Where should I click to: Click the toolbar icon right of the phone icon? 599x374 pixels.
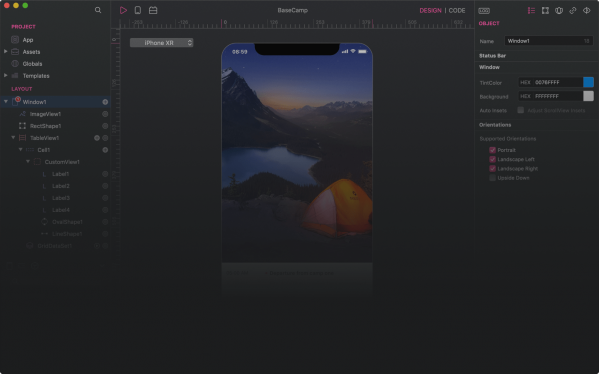[x=153, y=10]
